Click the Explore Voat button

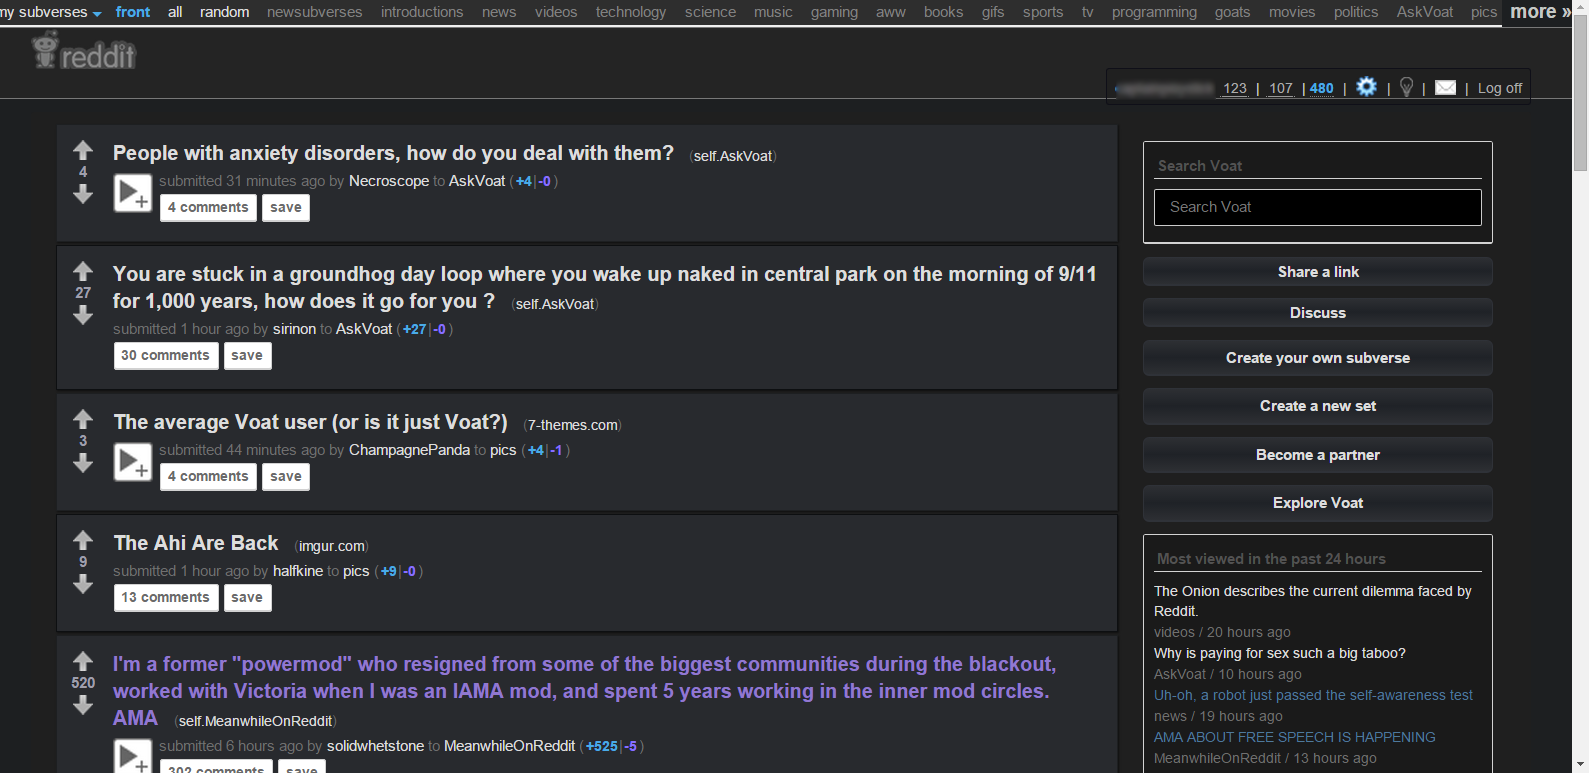click(x=1318, y=503)
